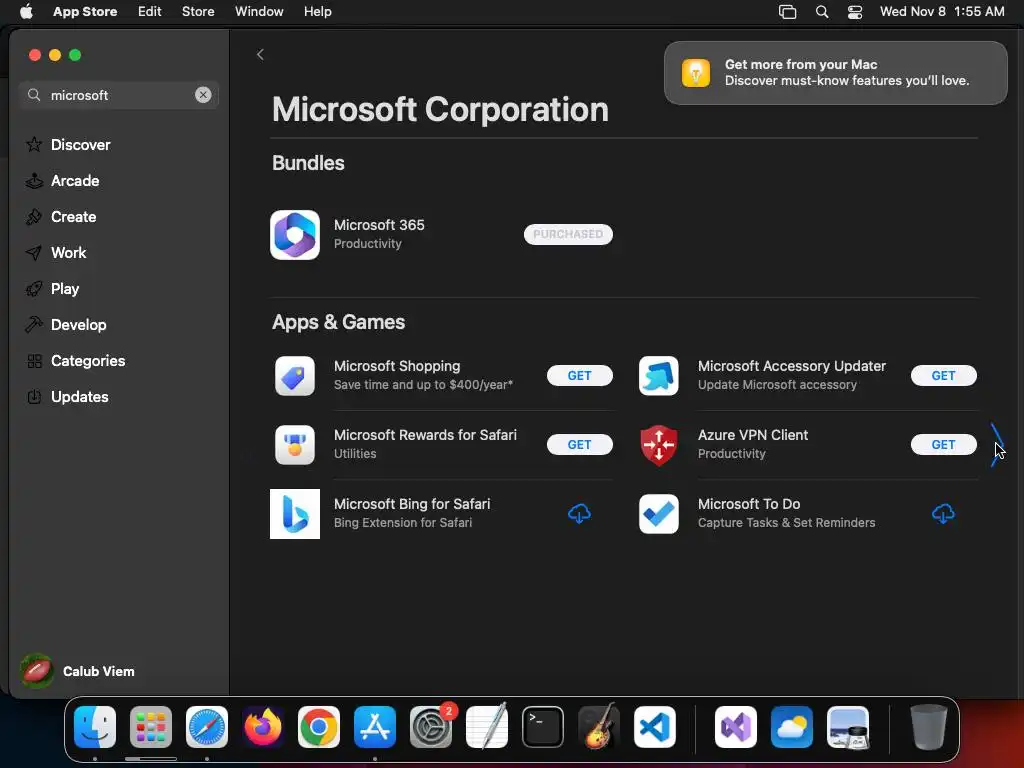Screen dimensions: 1024x768
Task: Open Preview app in the Dock
Action: (848, 727)
